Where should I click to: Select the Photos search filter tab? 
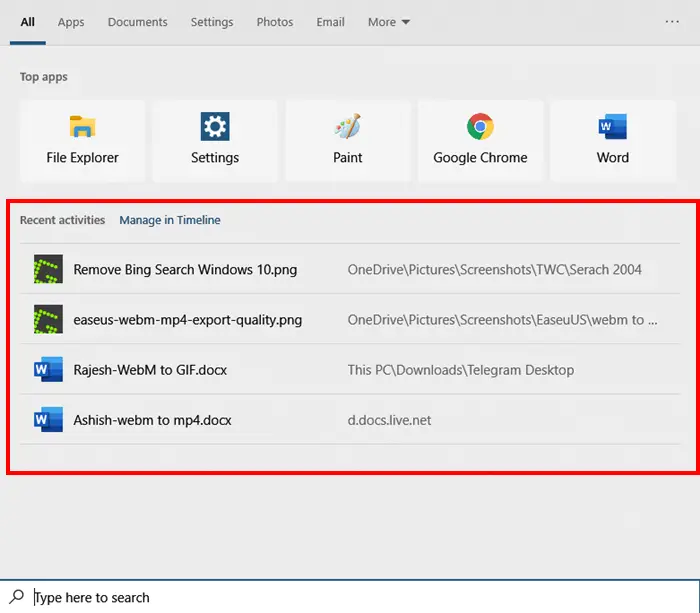point(275,22)
